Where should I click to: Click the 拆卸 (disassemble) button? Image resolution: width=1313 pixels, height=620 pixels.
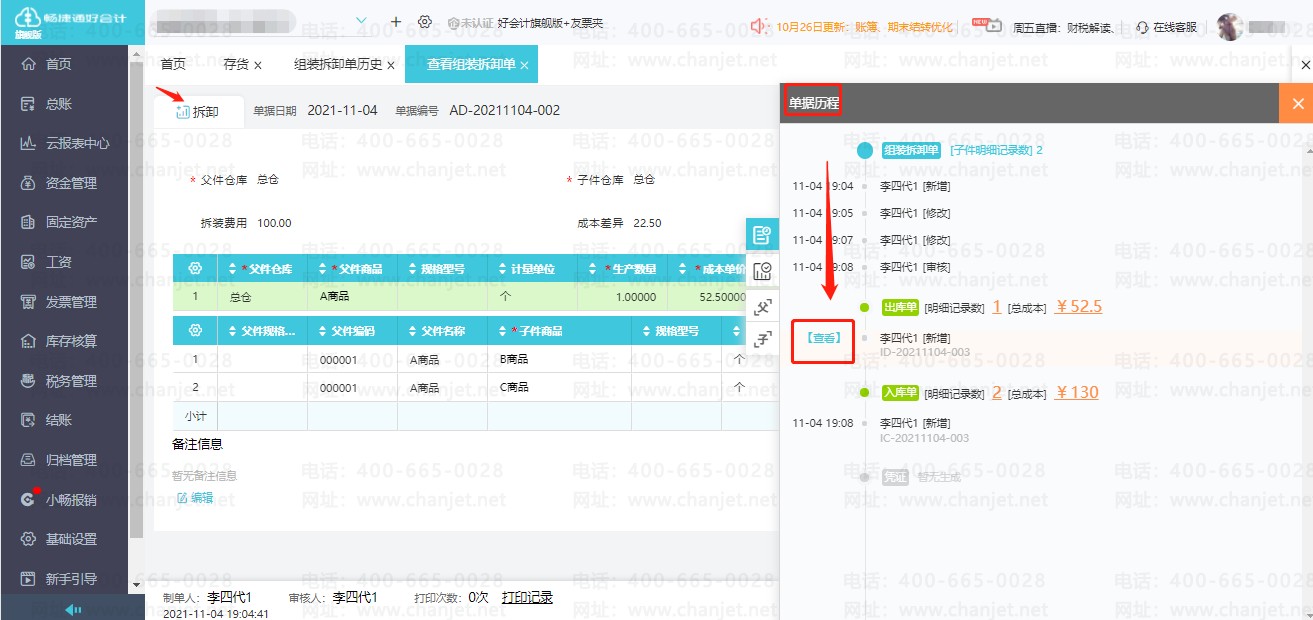point(197,112)
